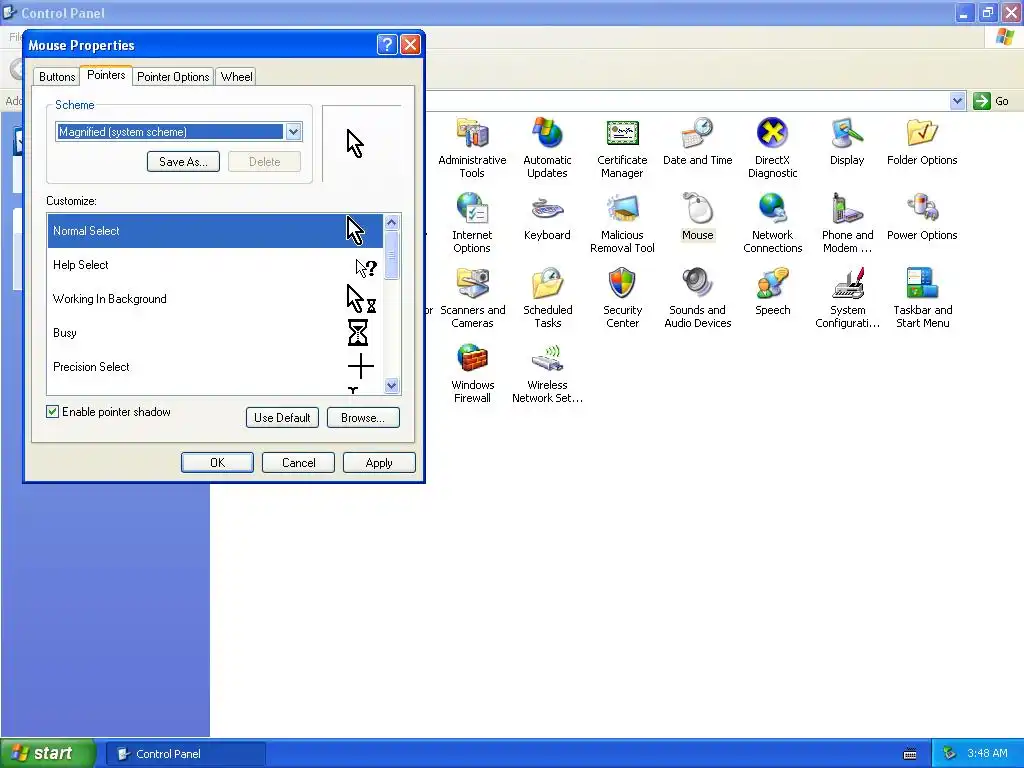Switch to the Wheel tab

[236, 76]
